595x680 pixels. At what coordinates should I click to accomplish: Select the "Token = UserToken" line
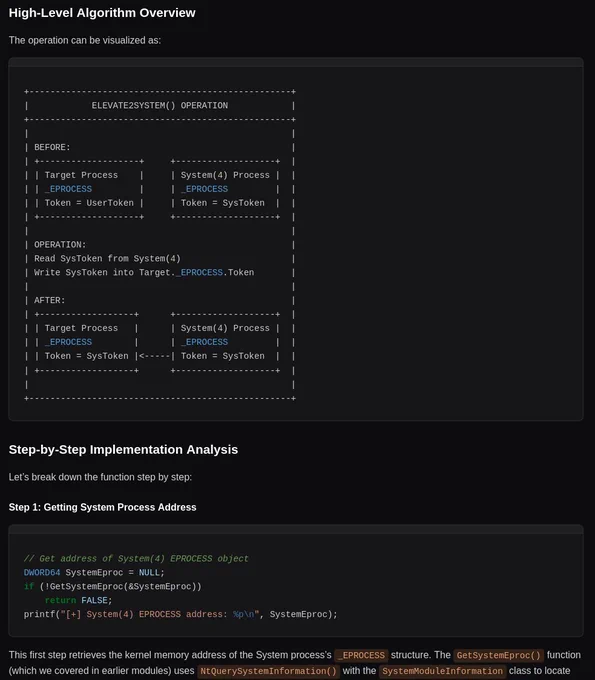point(89,203)
